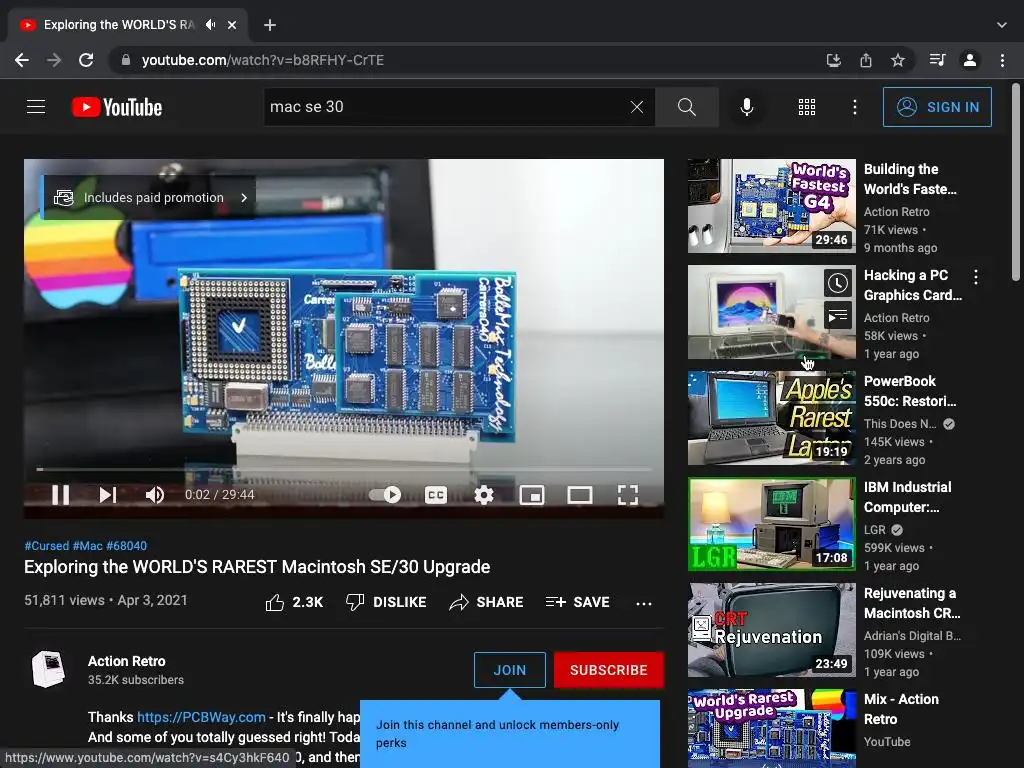Image resolution: width=1024 pixels, height=768 pixels.
Task: Enter full screen mode
Action: (x=628, y=494)
